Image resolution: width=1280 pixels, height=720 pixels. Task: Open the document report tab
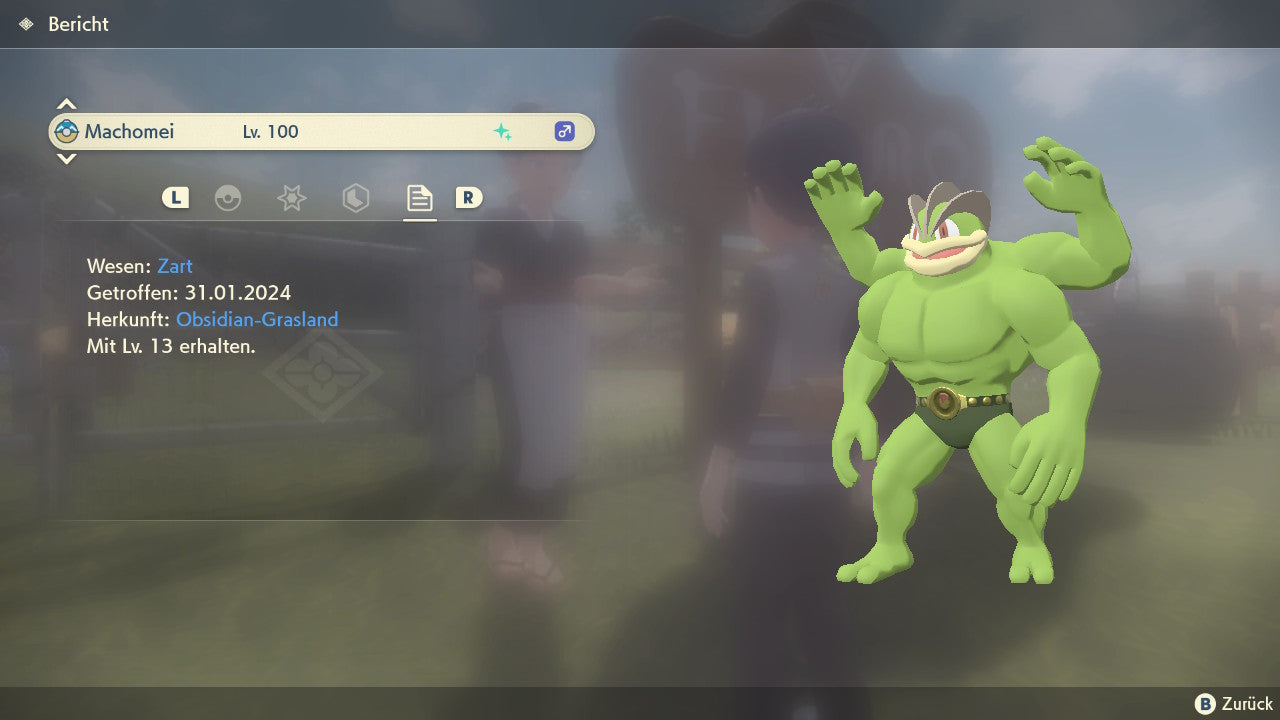[419, 198]
